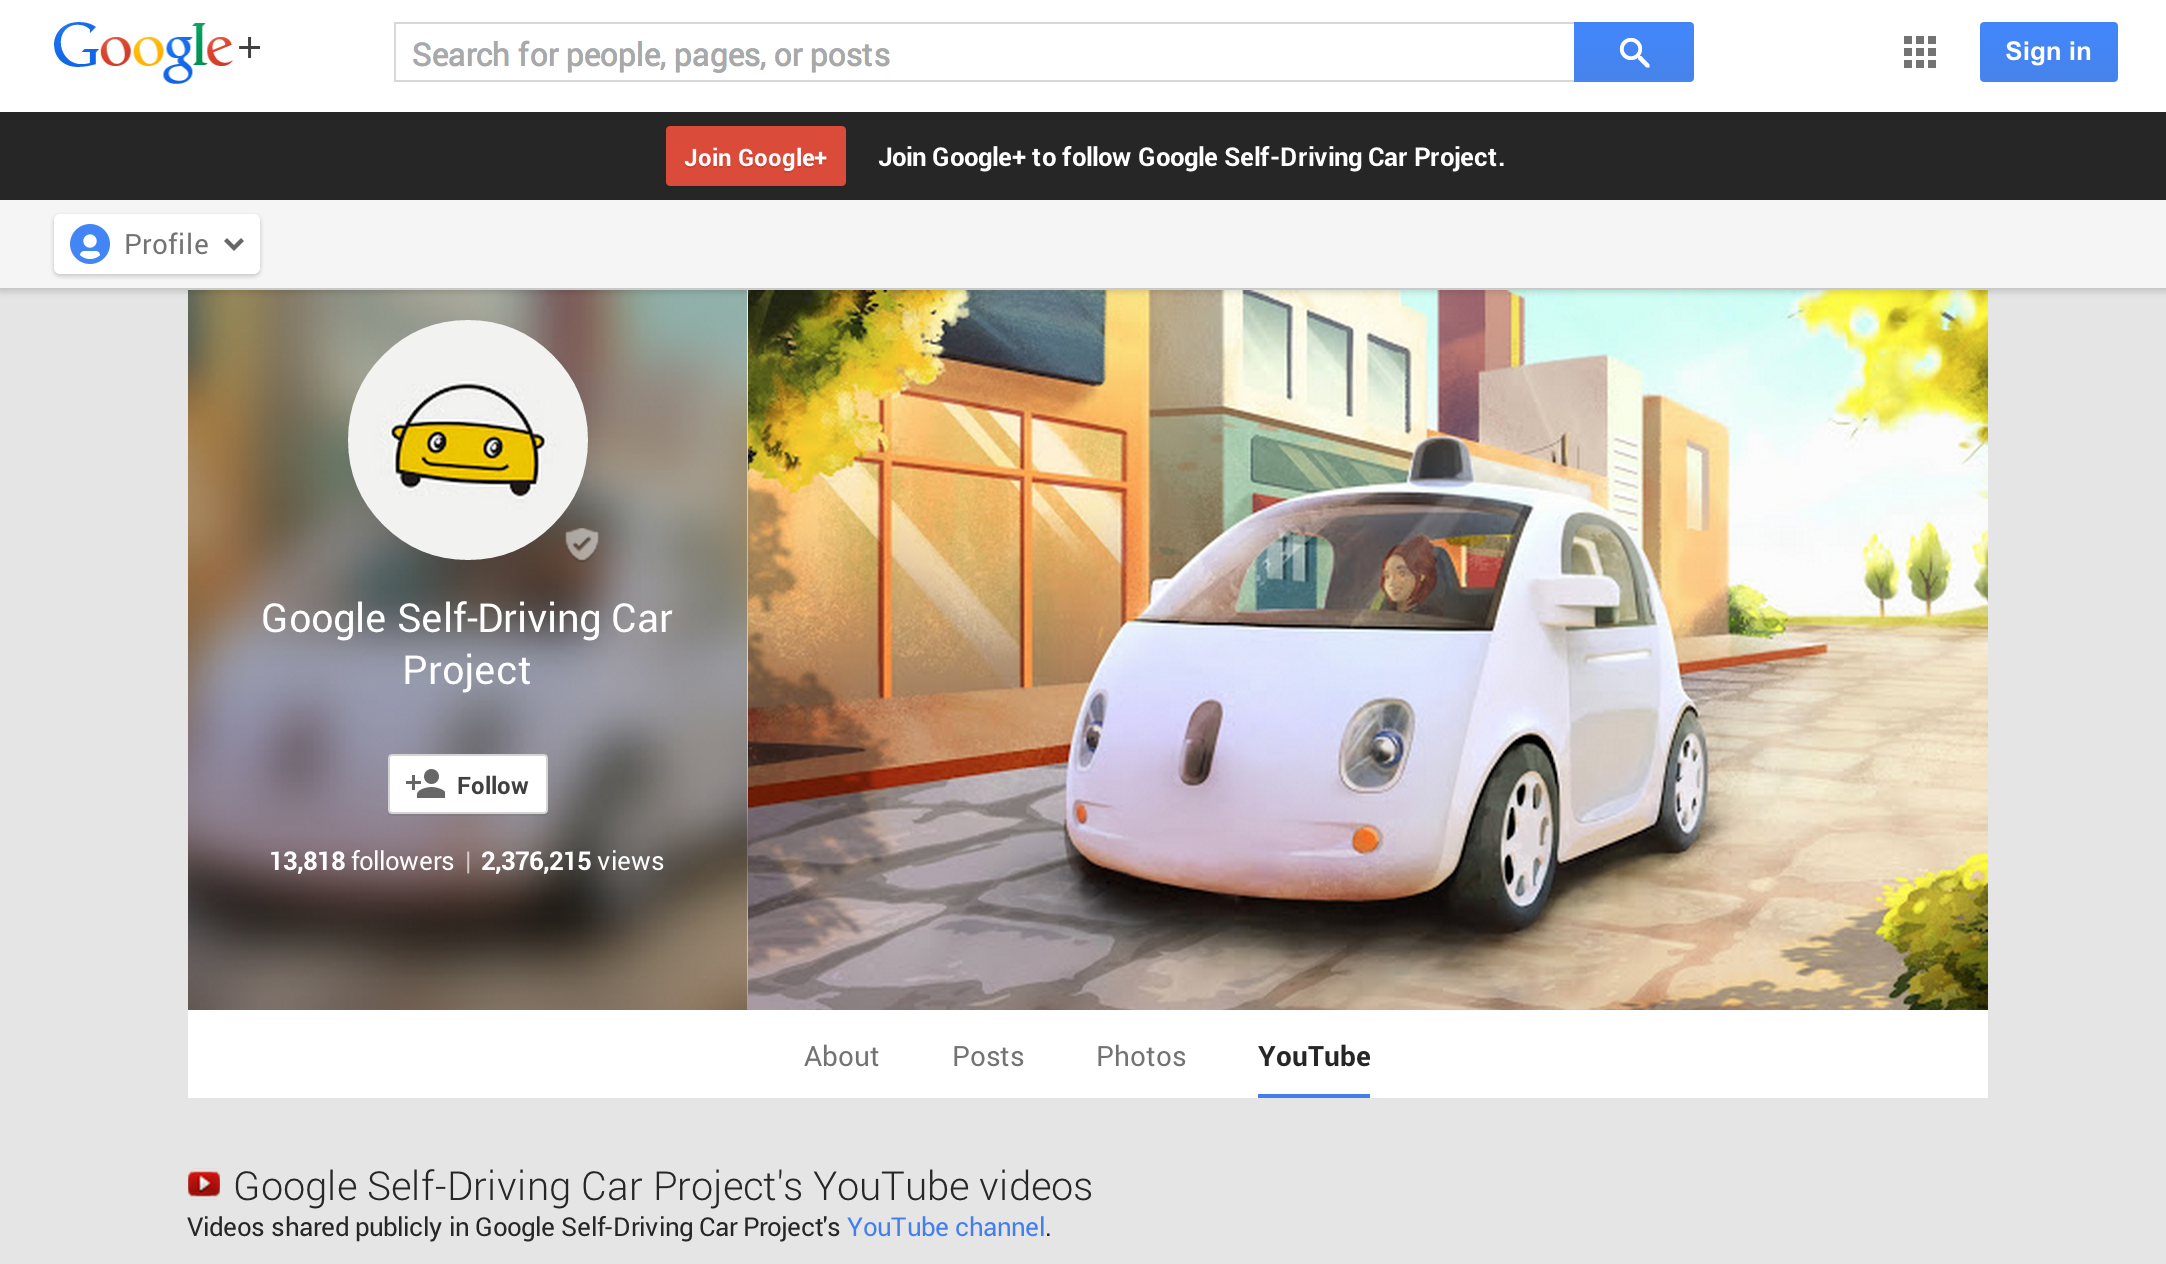
Task: Click the magnifying glass search button
Action: click(x=1633, y=52)
